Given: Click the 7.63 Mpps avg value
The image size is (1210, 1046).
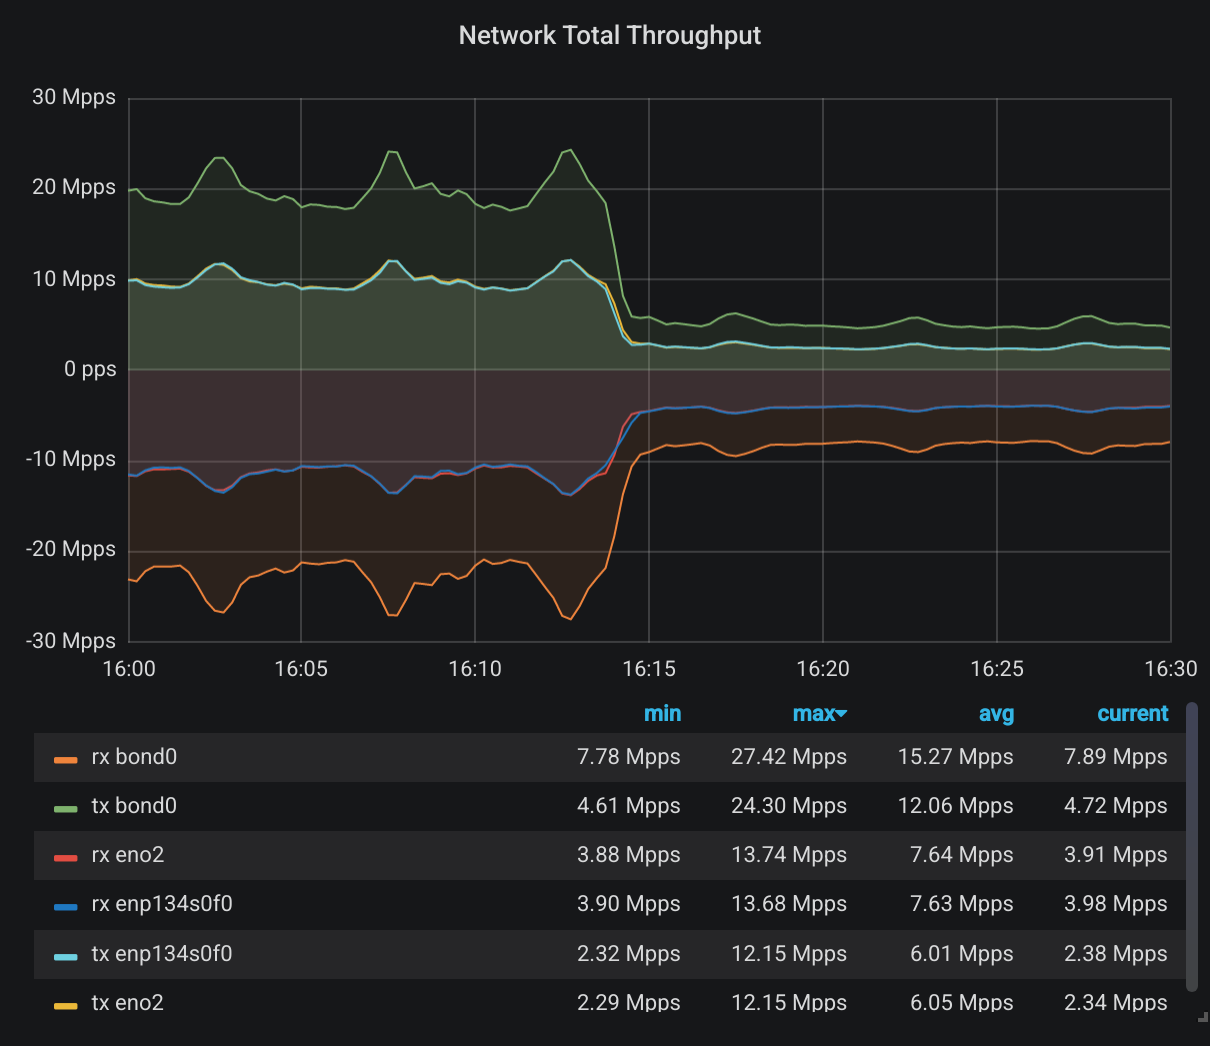Looking at the screenshot, I should (962, 904).
